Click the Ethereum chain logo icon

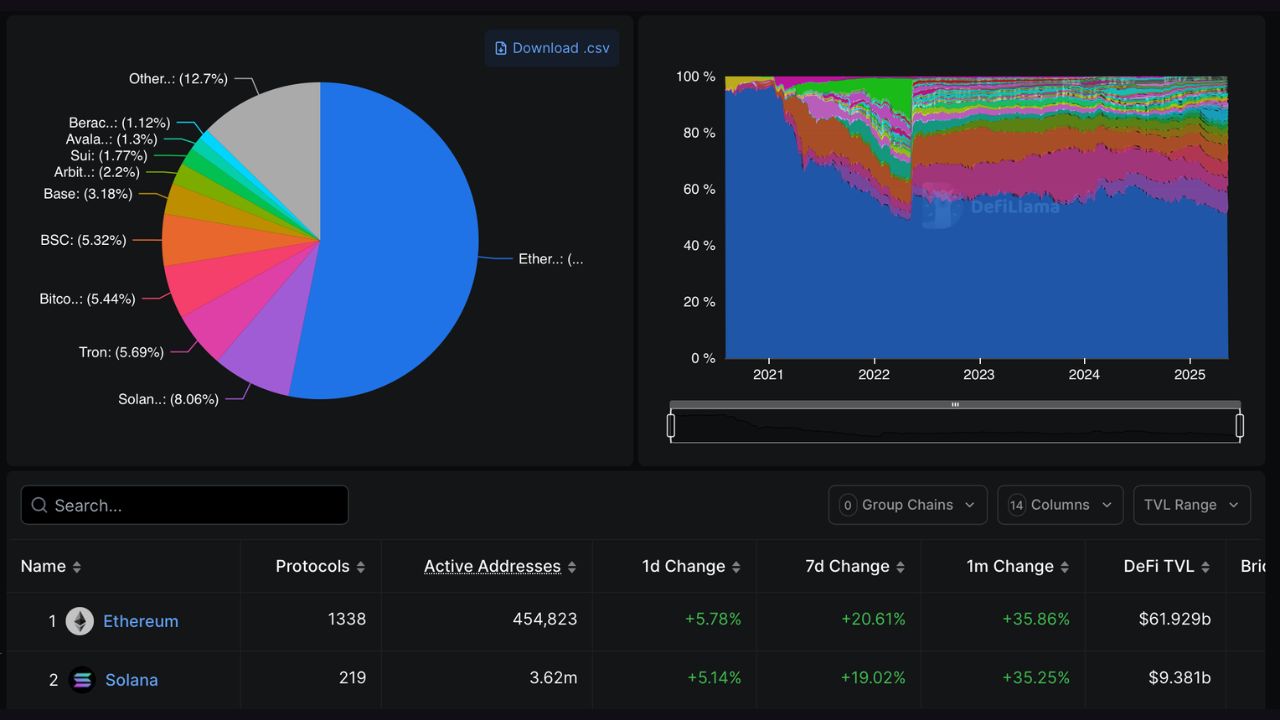(80, 621)
